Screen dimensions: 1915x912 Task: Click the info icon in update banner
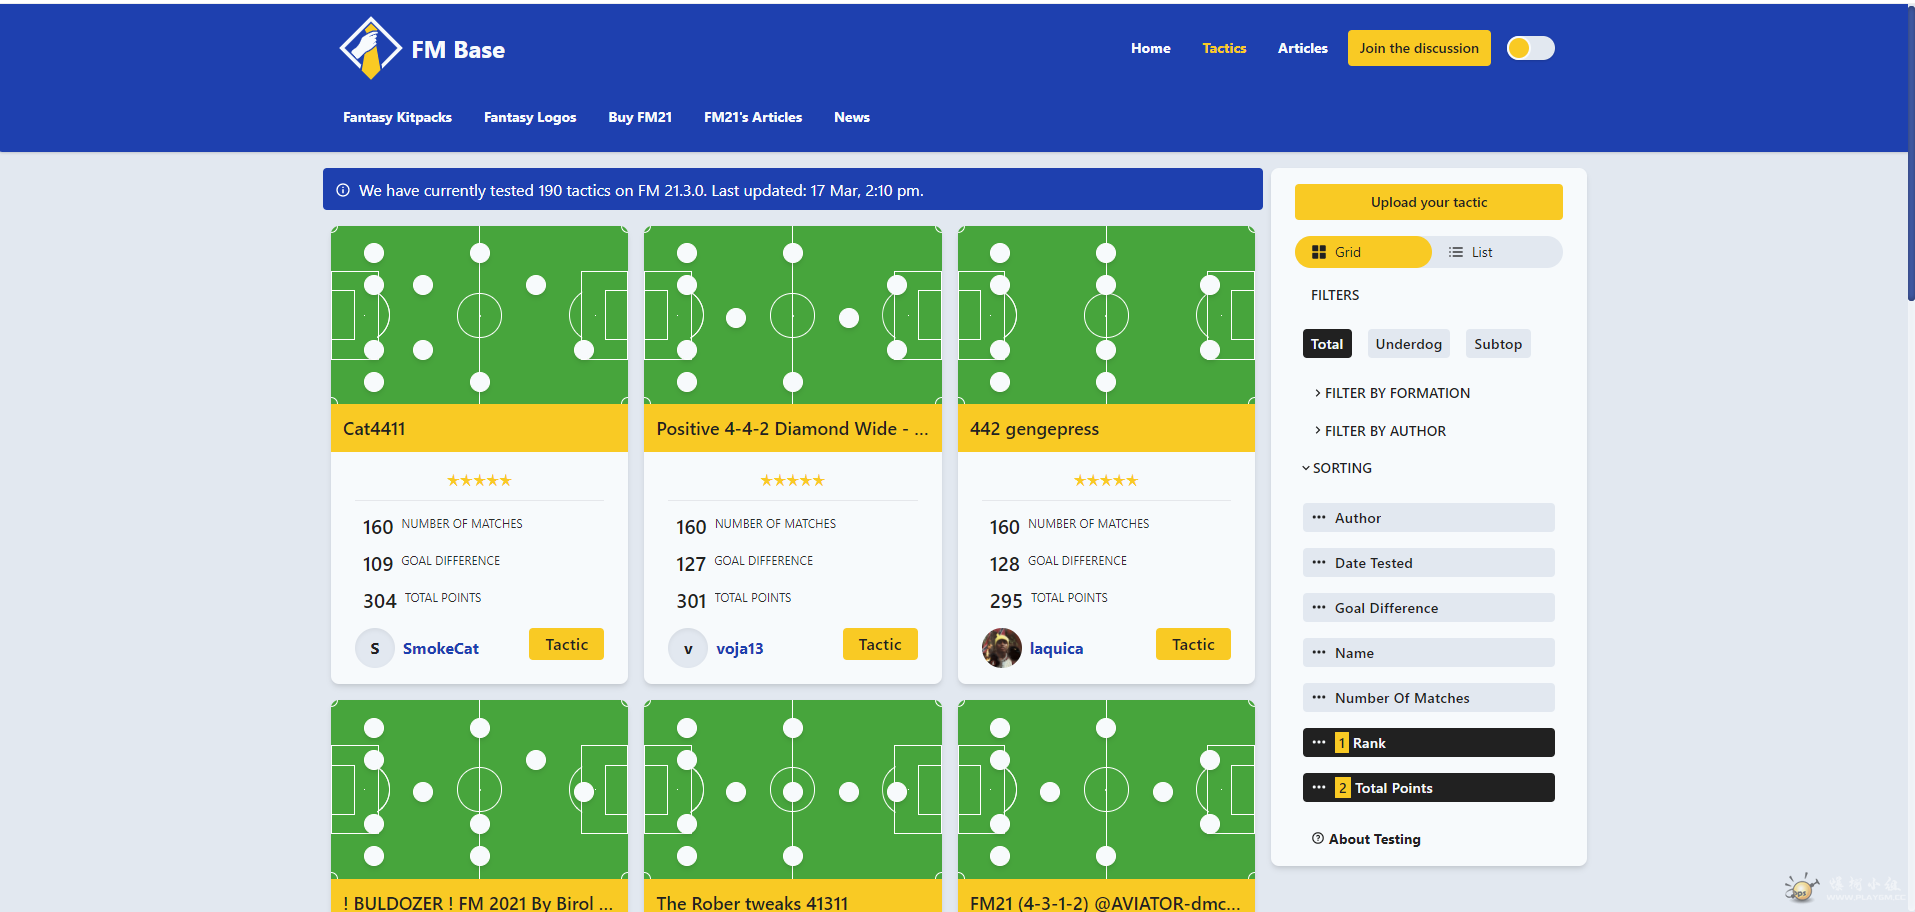tap(343, 190)
